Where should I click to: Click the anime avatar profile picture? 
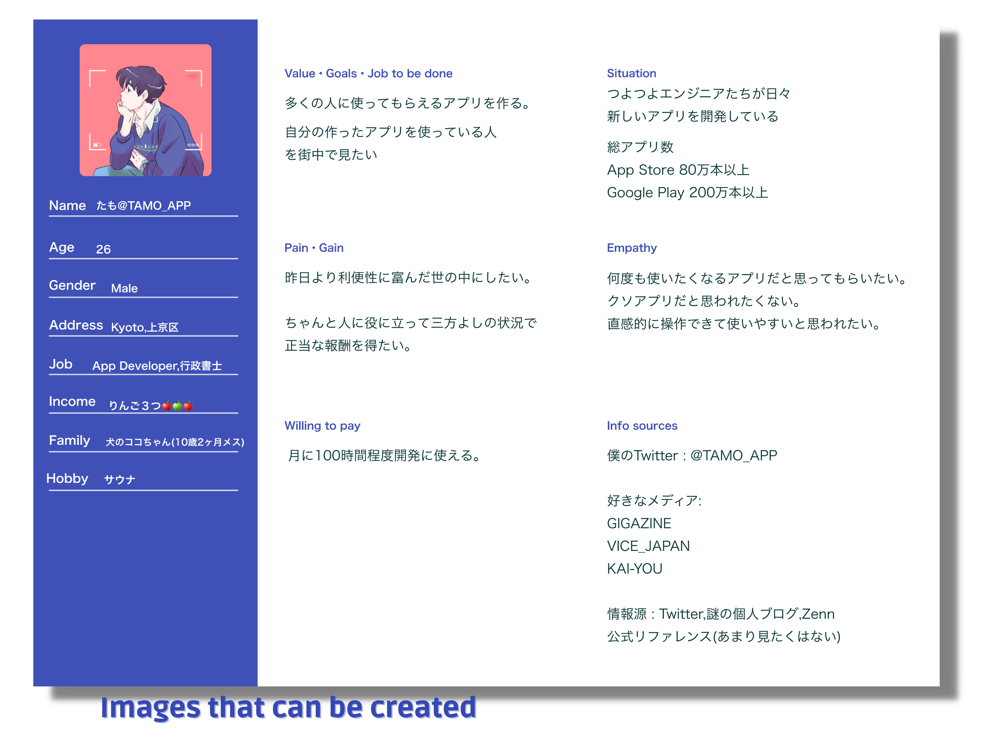145,110
